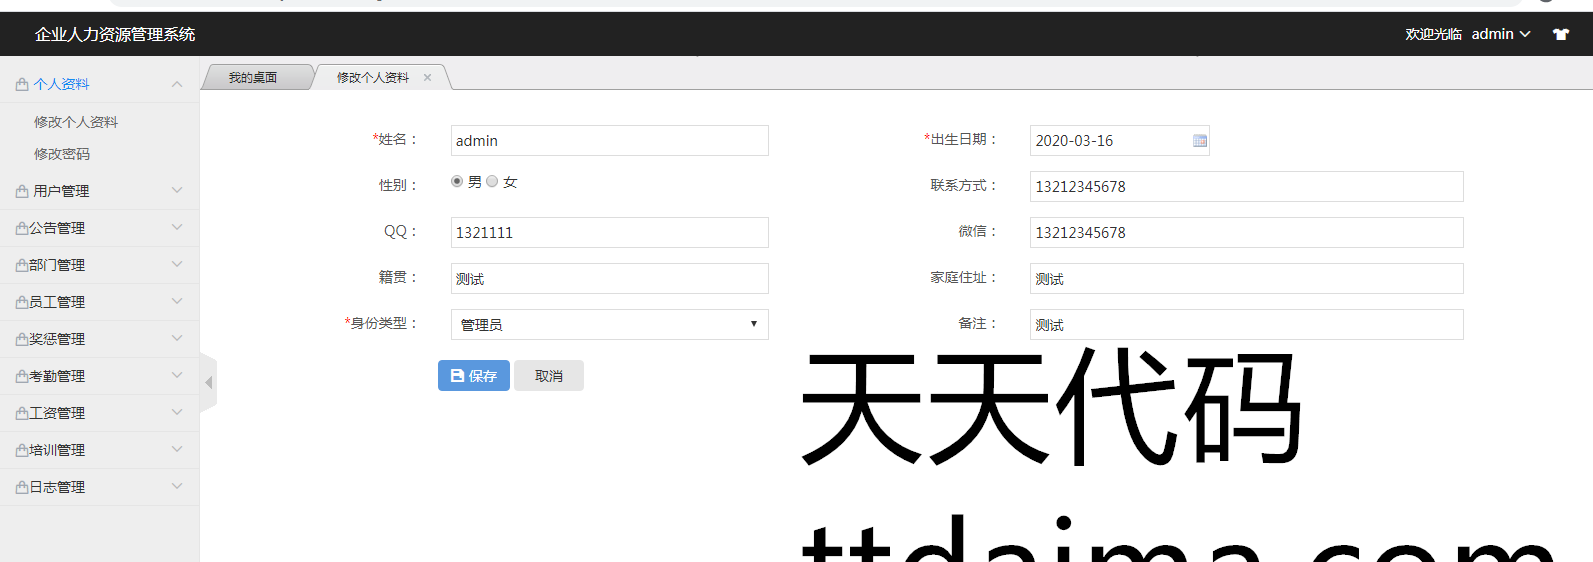Close the 修改个人资料 tab
This screenshot has width=1593, height=562.
(427, 77)
